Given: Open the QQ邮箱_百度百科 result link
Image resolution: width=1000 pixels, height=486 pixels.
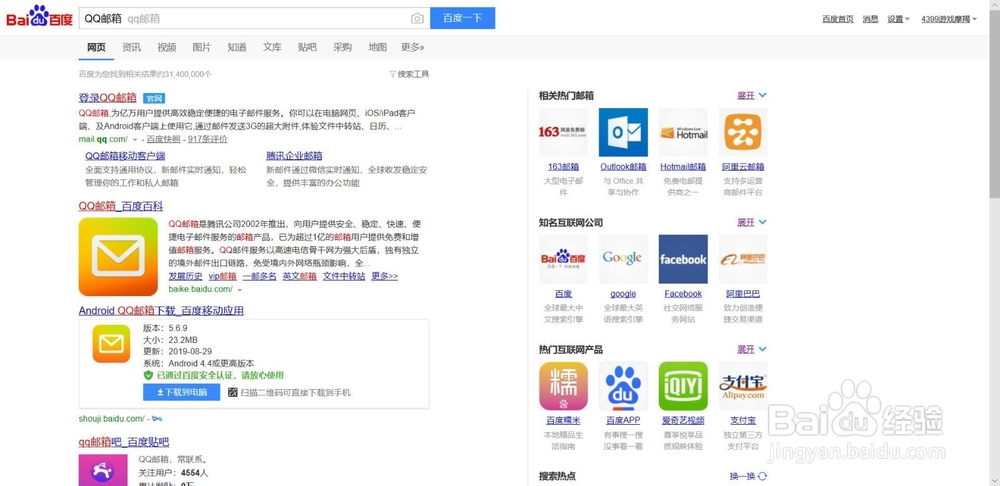Looking at the screenshot, I should [121, 206].
